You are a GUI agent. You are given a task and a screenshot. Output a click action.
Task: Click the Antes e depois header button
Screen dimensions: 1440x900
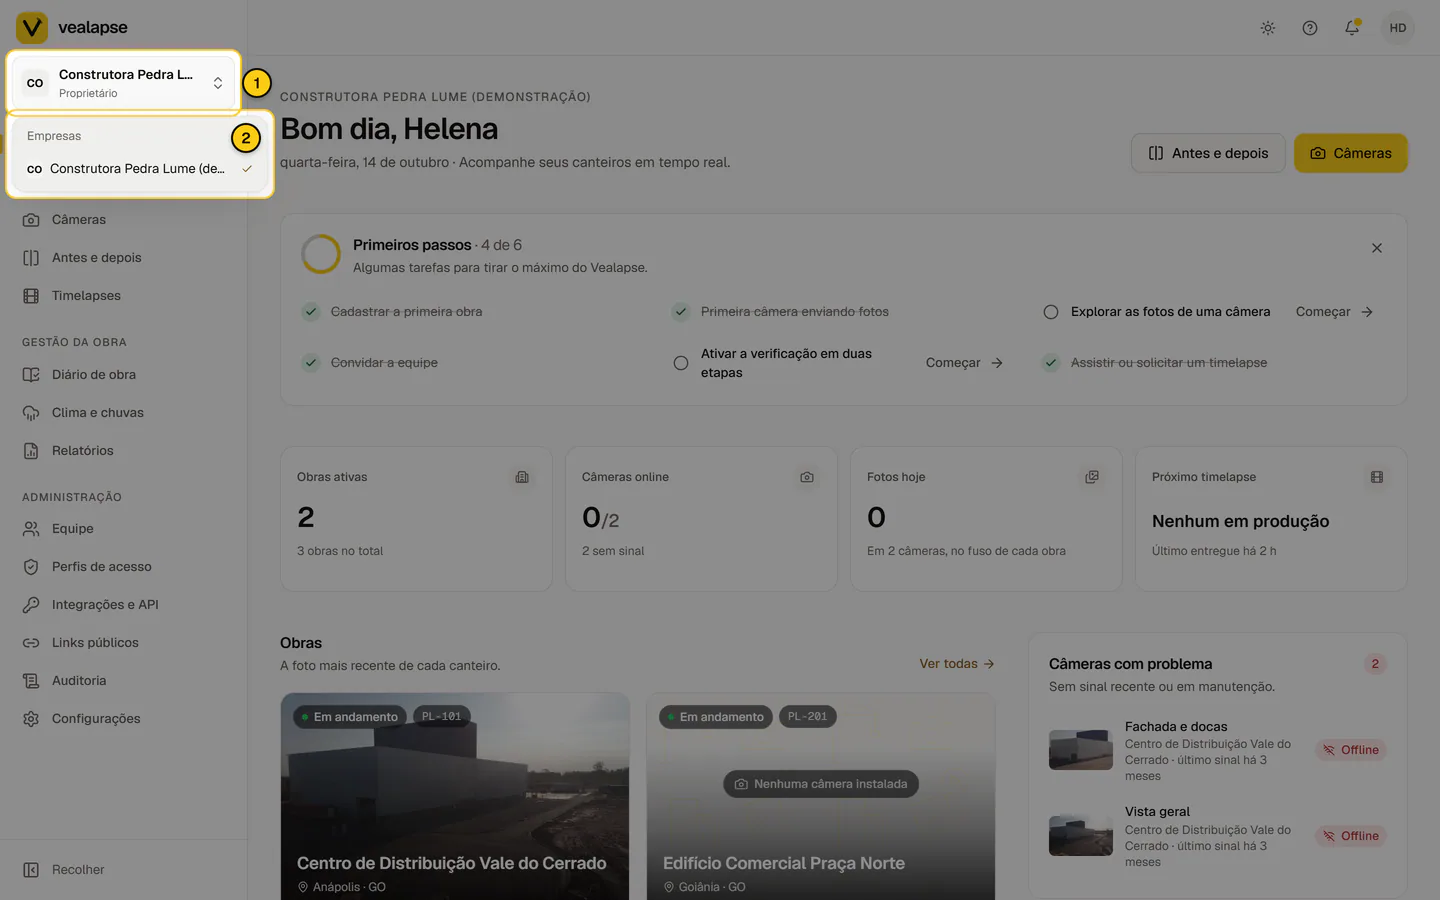click(x=1208, y=153)
